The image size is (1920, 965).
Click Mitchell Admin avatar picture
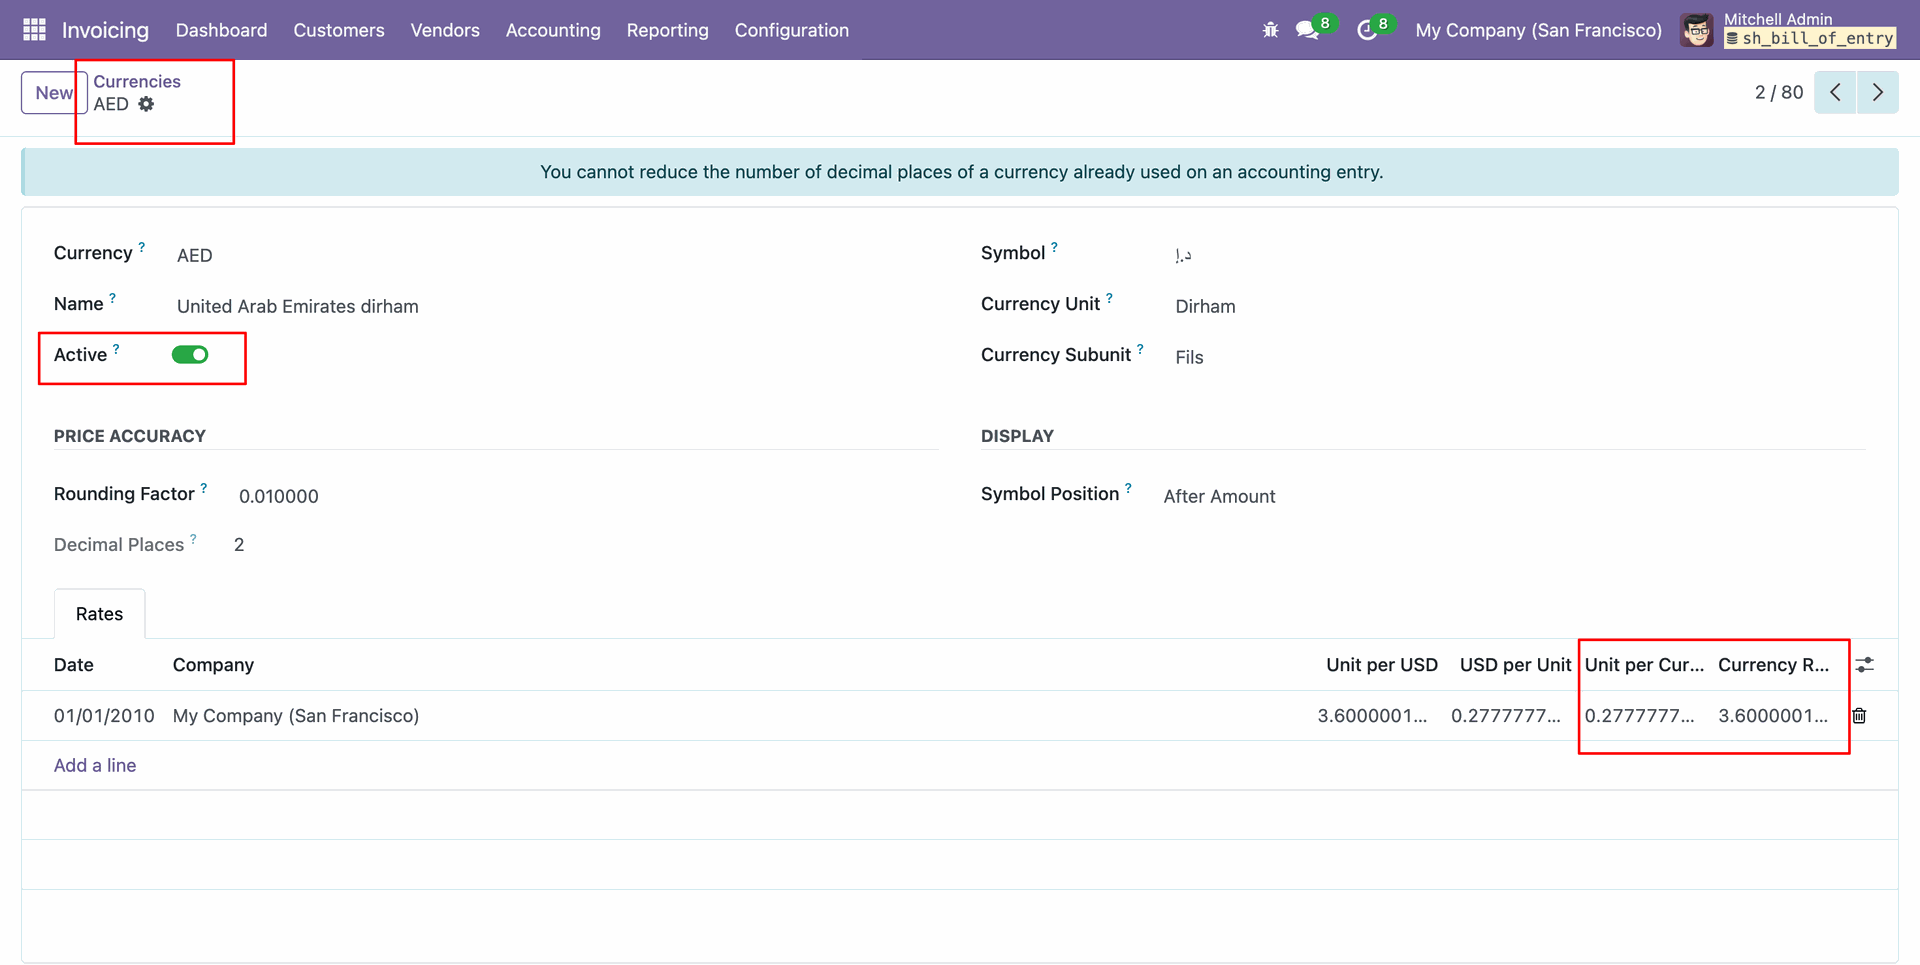point(1697,30)
